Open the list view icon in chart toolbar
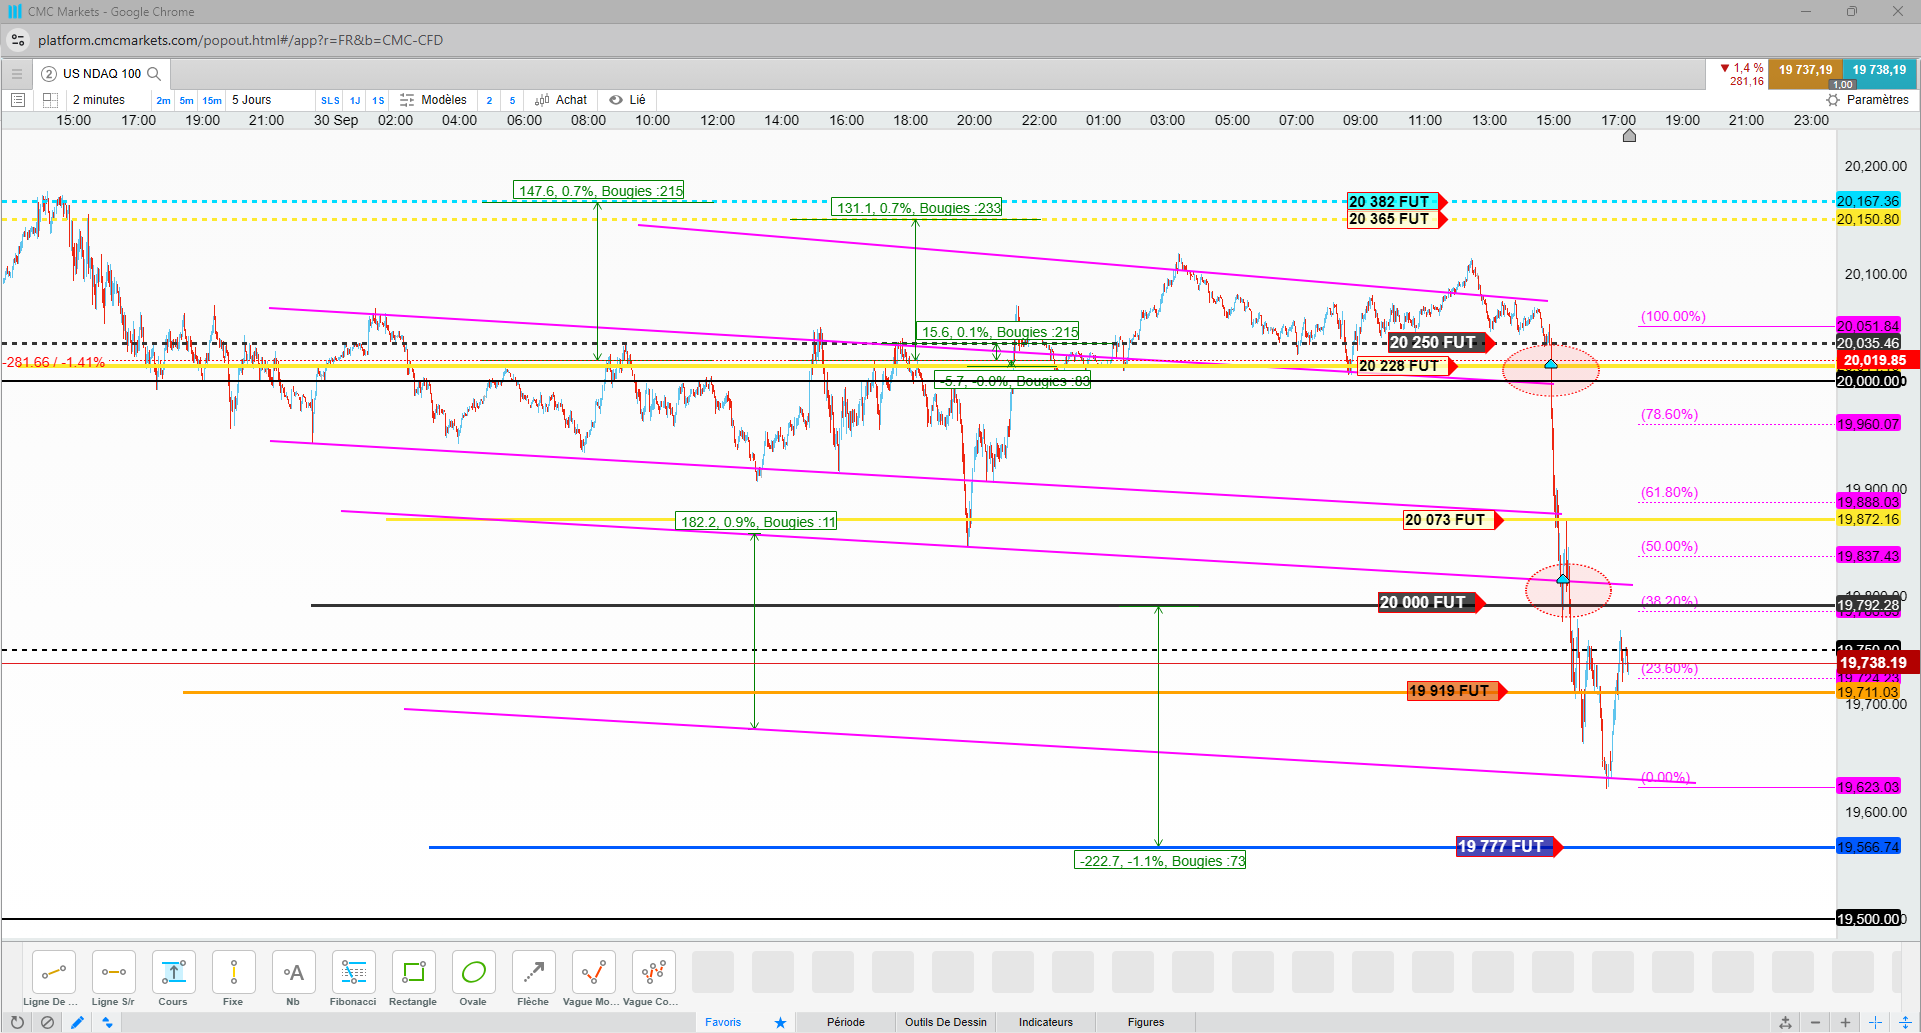This screenshot has width=1921, height=1033. click(17, 100)
